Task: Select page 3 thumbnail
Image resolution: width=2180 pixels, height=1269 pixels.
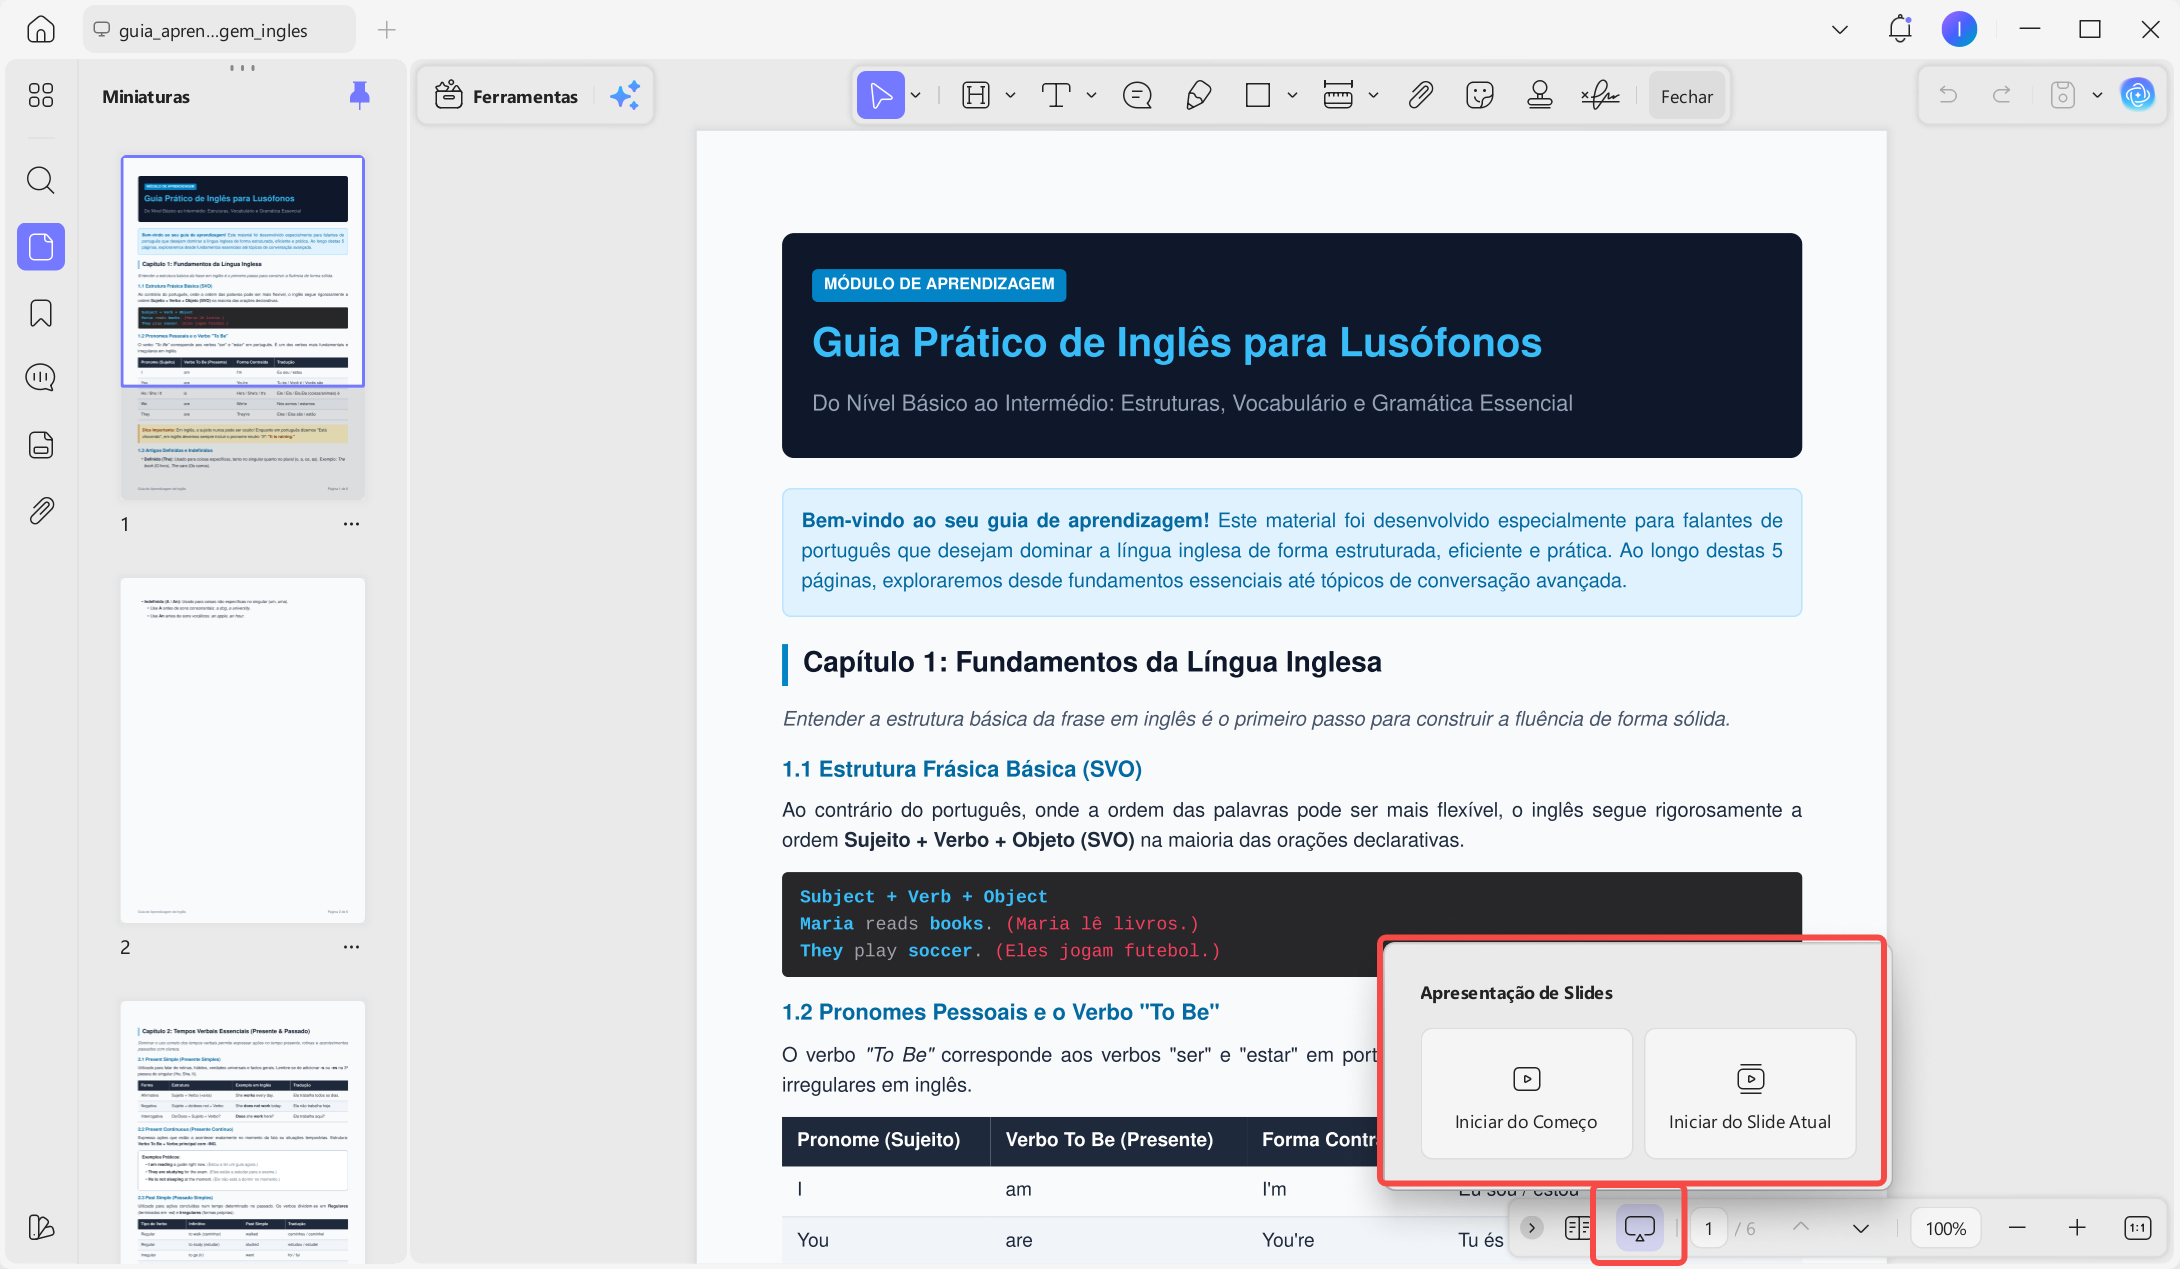Action: 243,1131
